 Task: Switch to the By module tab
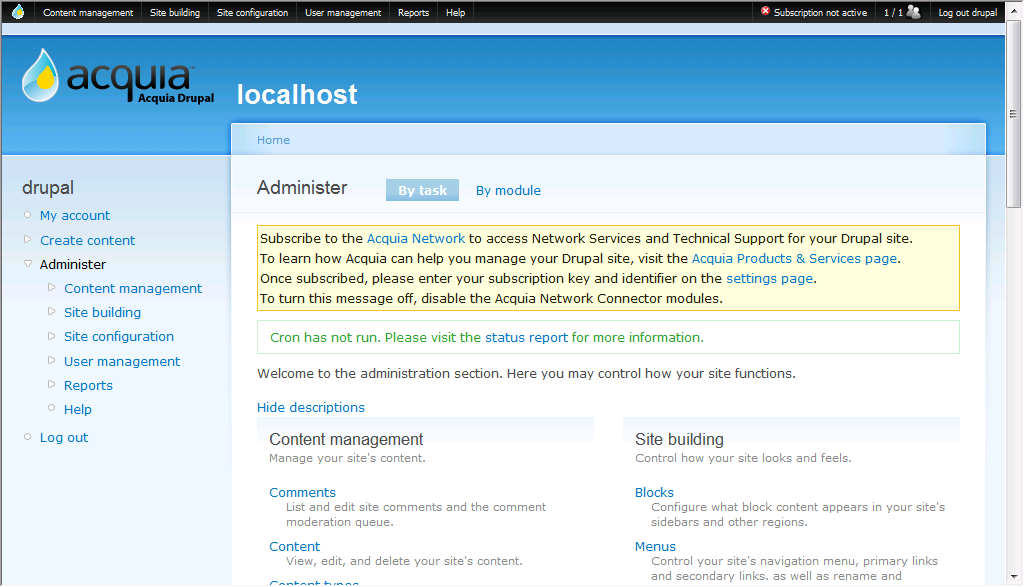(508, 190)
